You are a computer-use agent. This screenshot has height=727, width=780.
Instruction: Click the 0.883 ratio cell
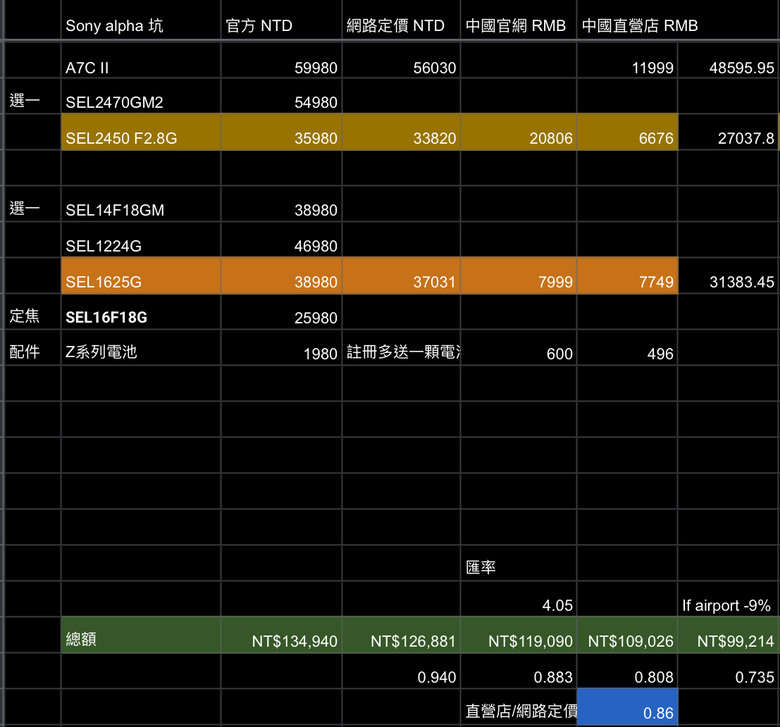(x=518, y=671)
